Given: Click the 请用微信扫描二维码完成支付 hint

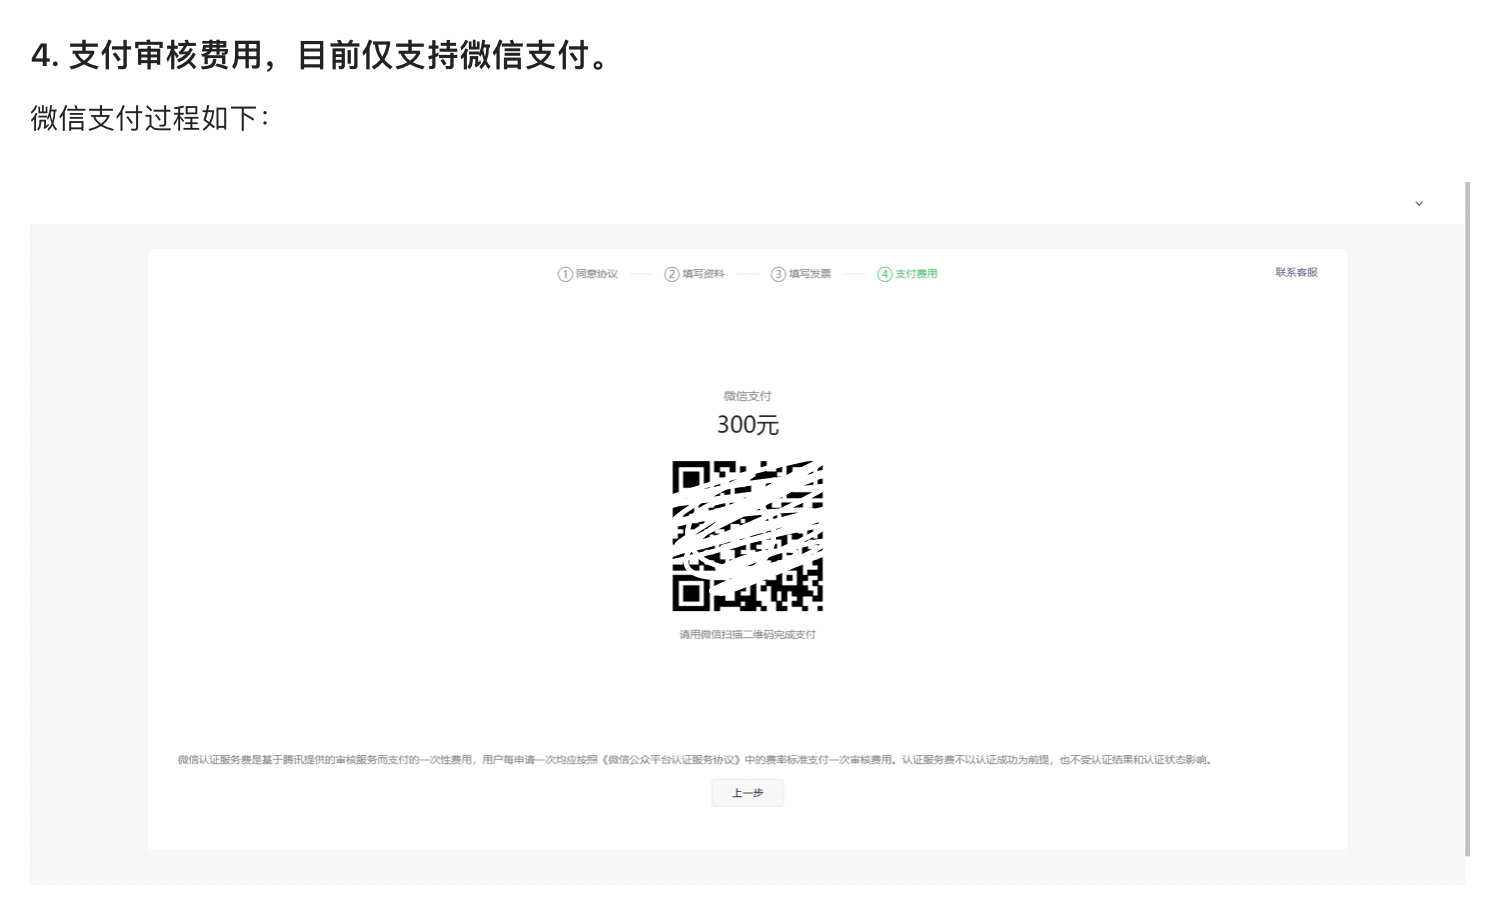Looking at the screenshot, I should coord(747,634).
